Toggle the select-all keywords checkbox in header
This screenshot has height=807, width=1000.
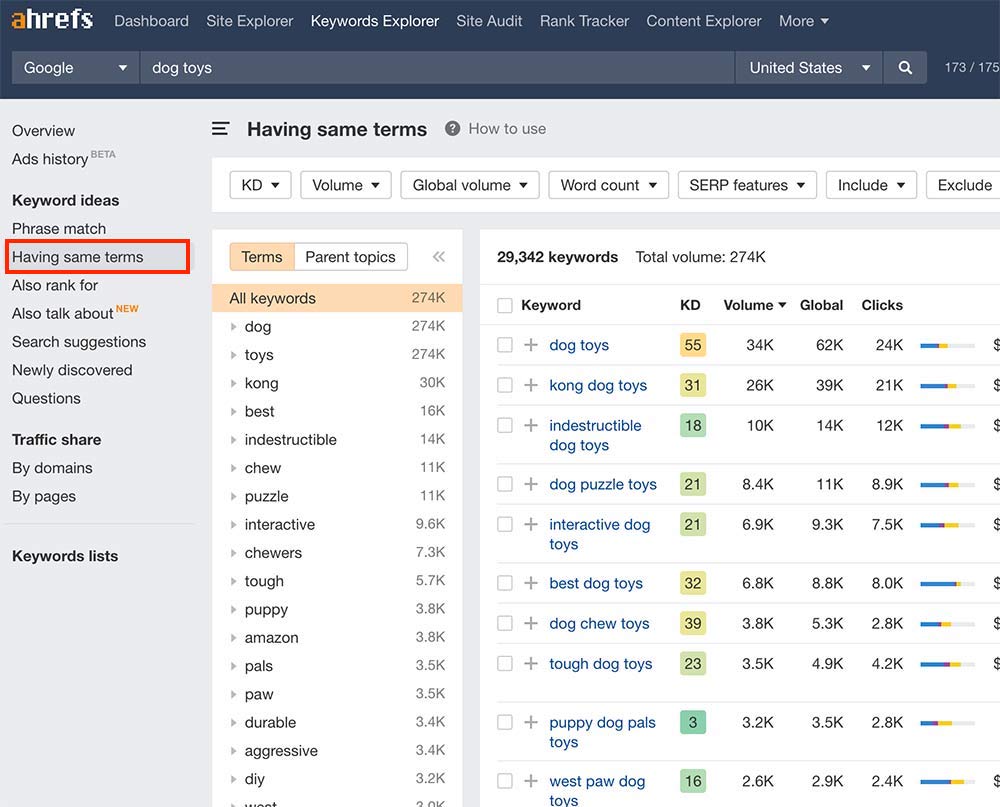click(505, 305)
